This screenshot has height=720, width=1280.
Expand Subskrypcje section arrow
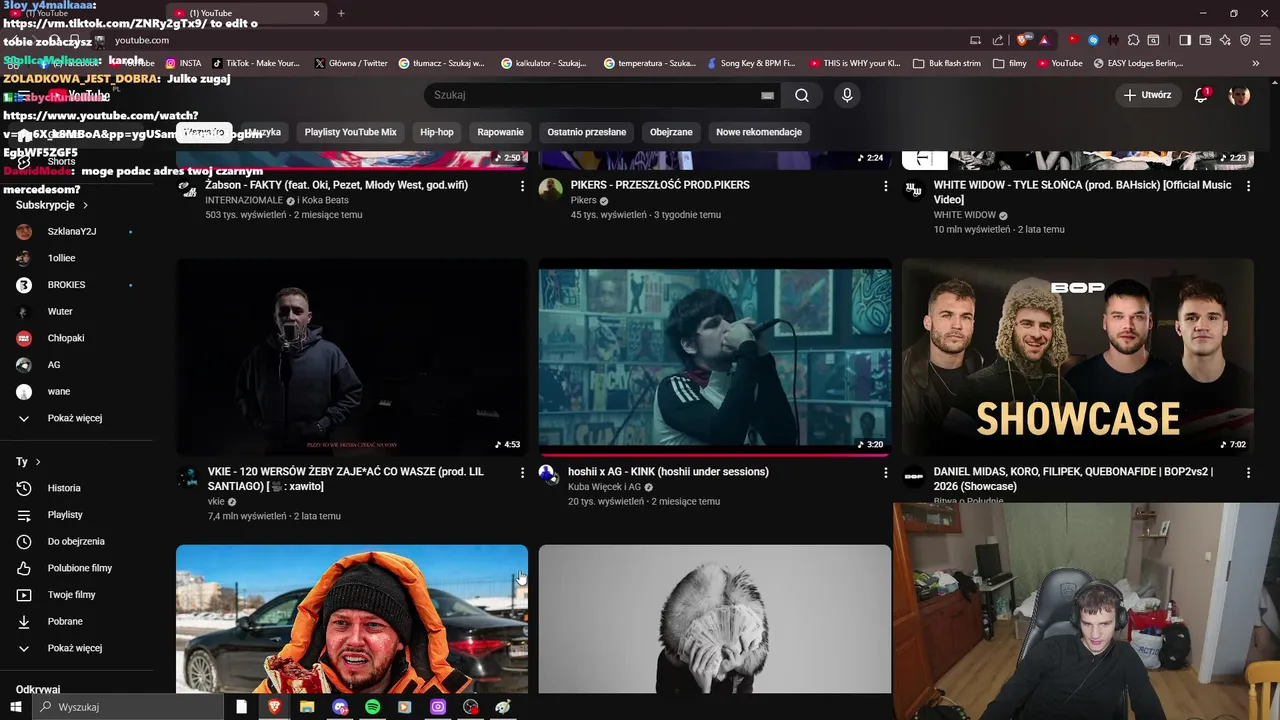click(x=85, y=205)
